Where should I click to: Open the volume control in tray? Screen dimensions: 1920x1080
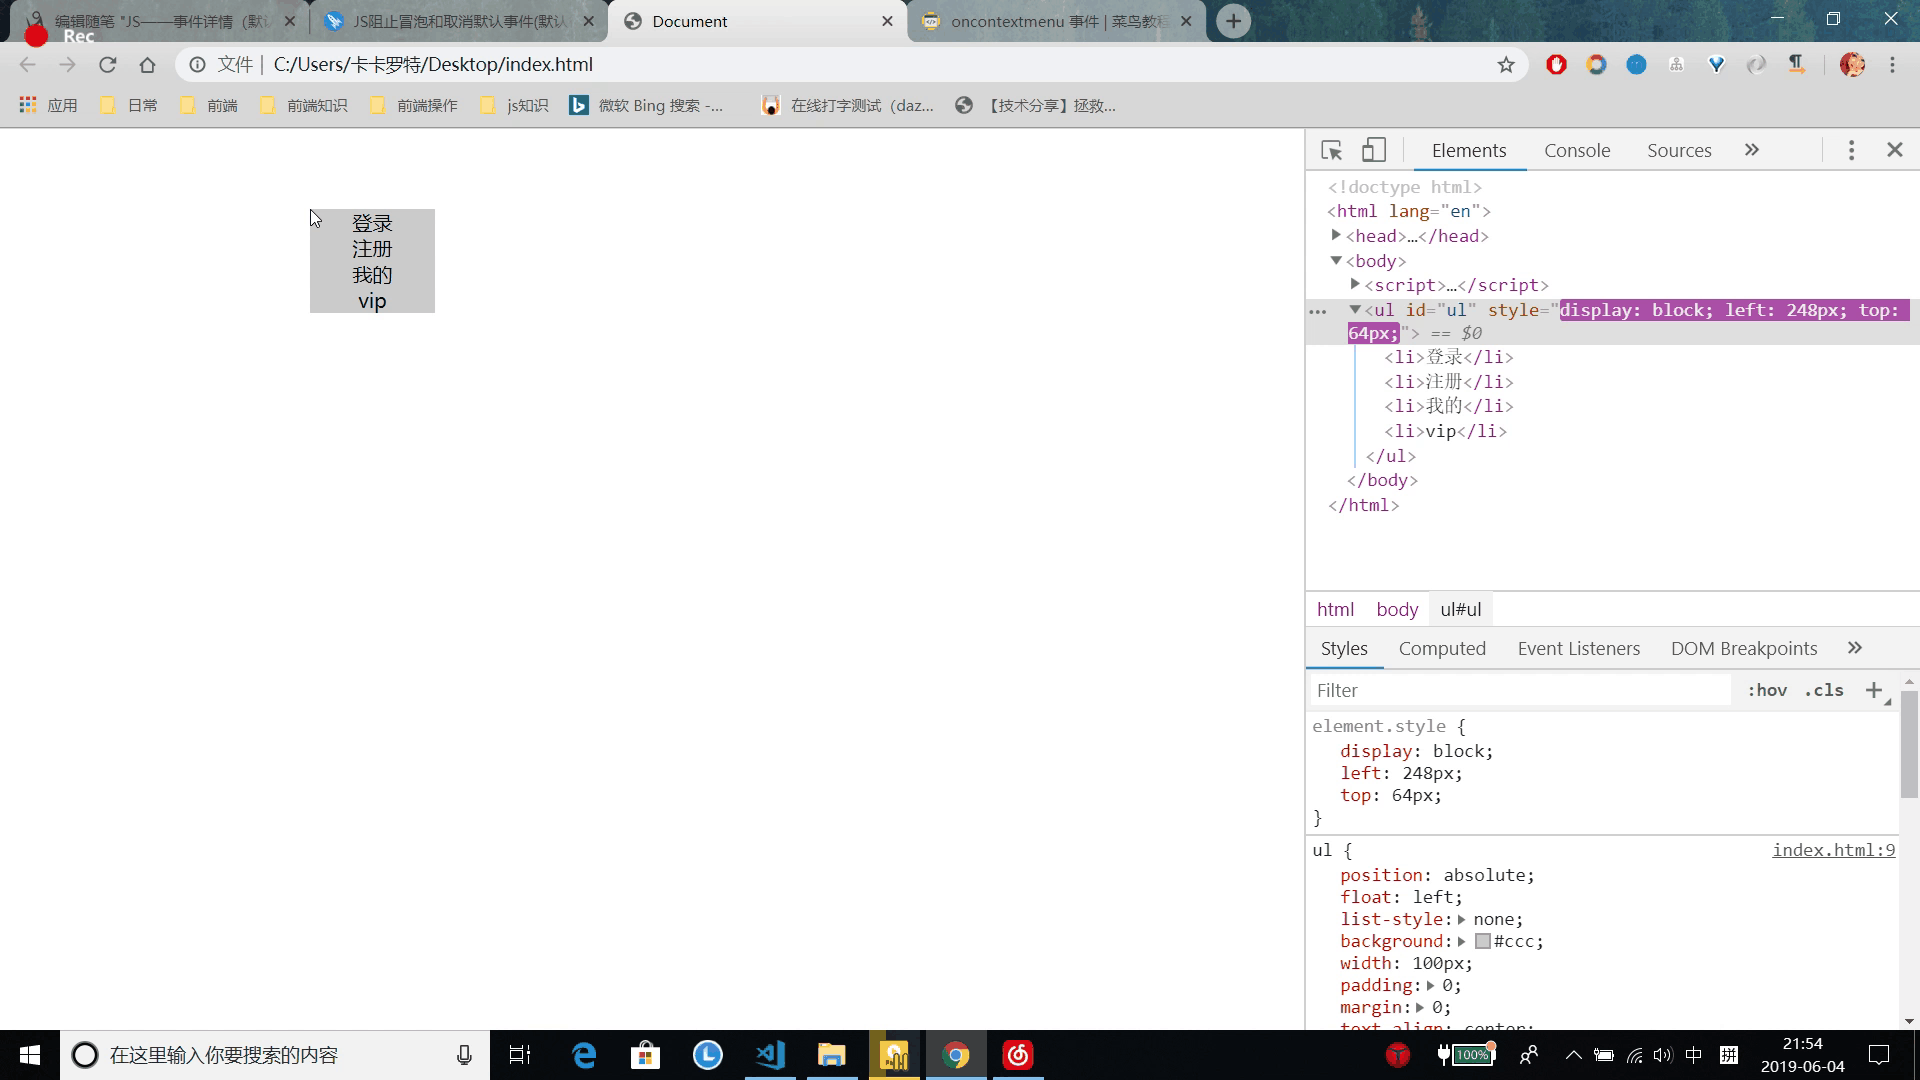1662,1055
